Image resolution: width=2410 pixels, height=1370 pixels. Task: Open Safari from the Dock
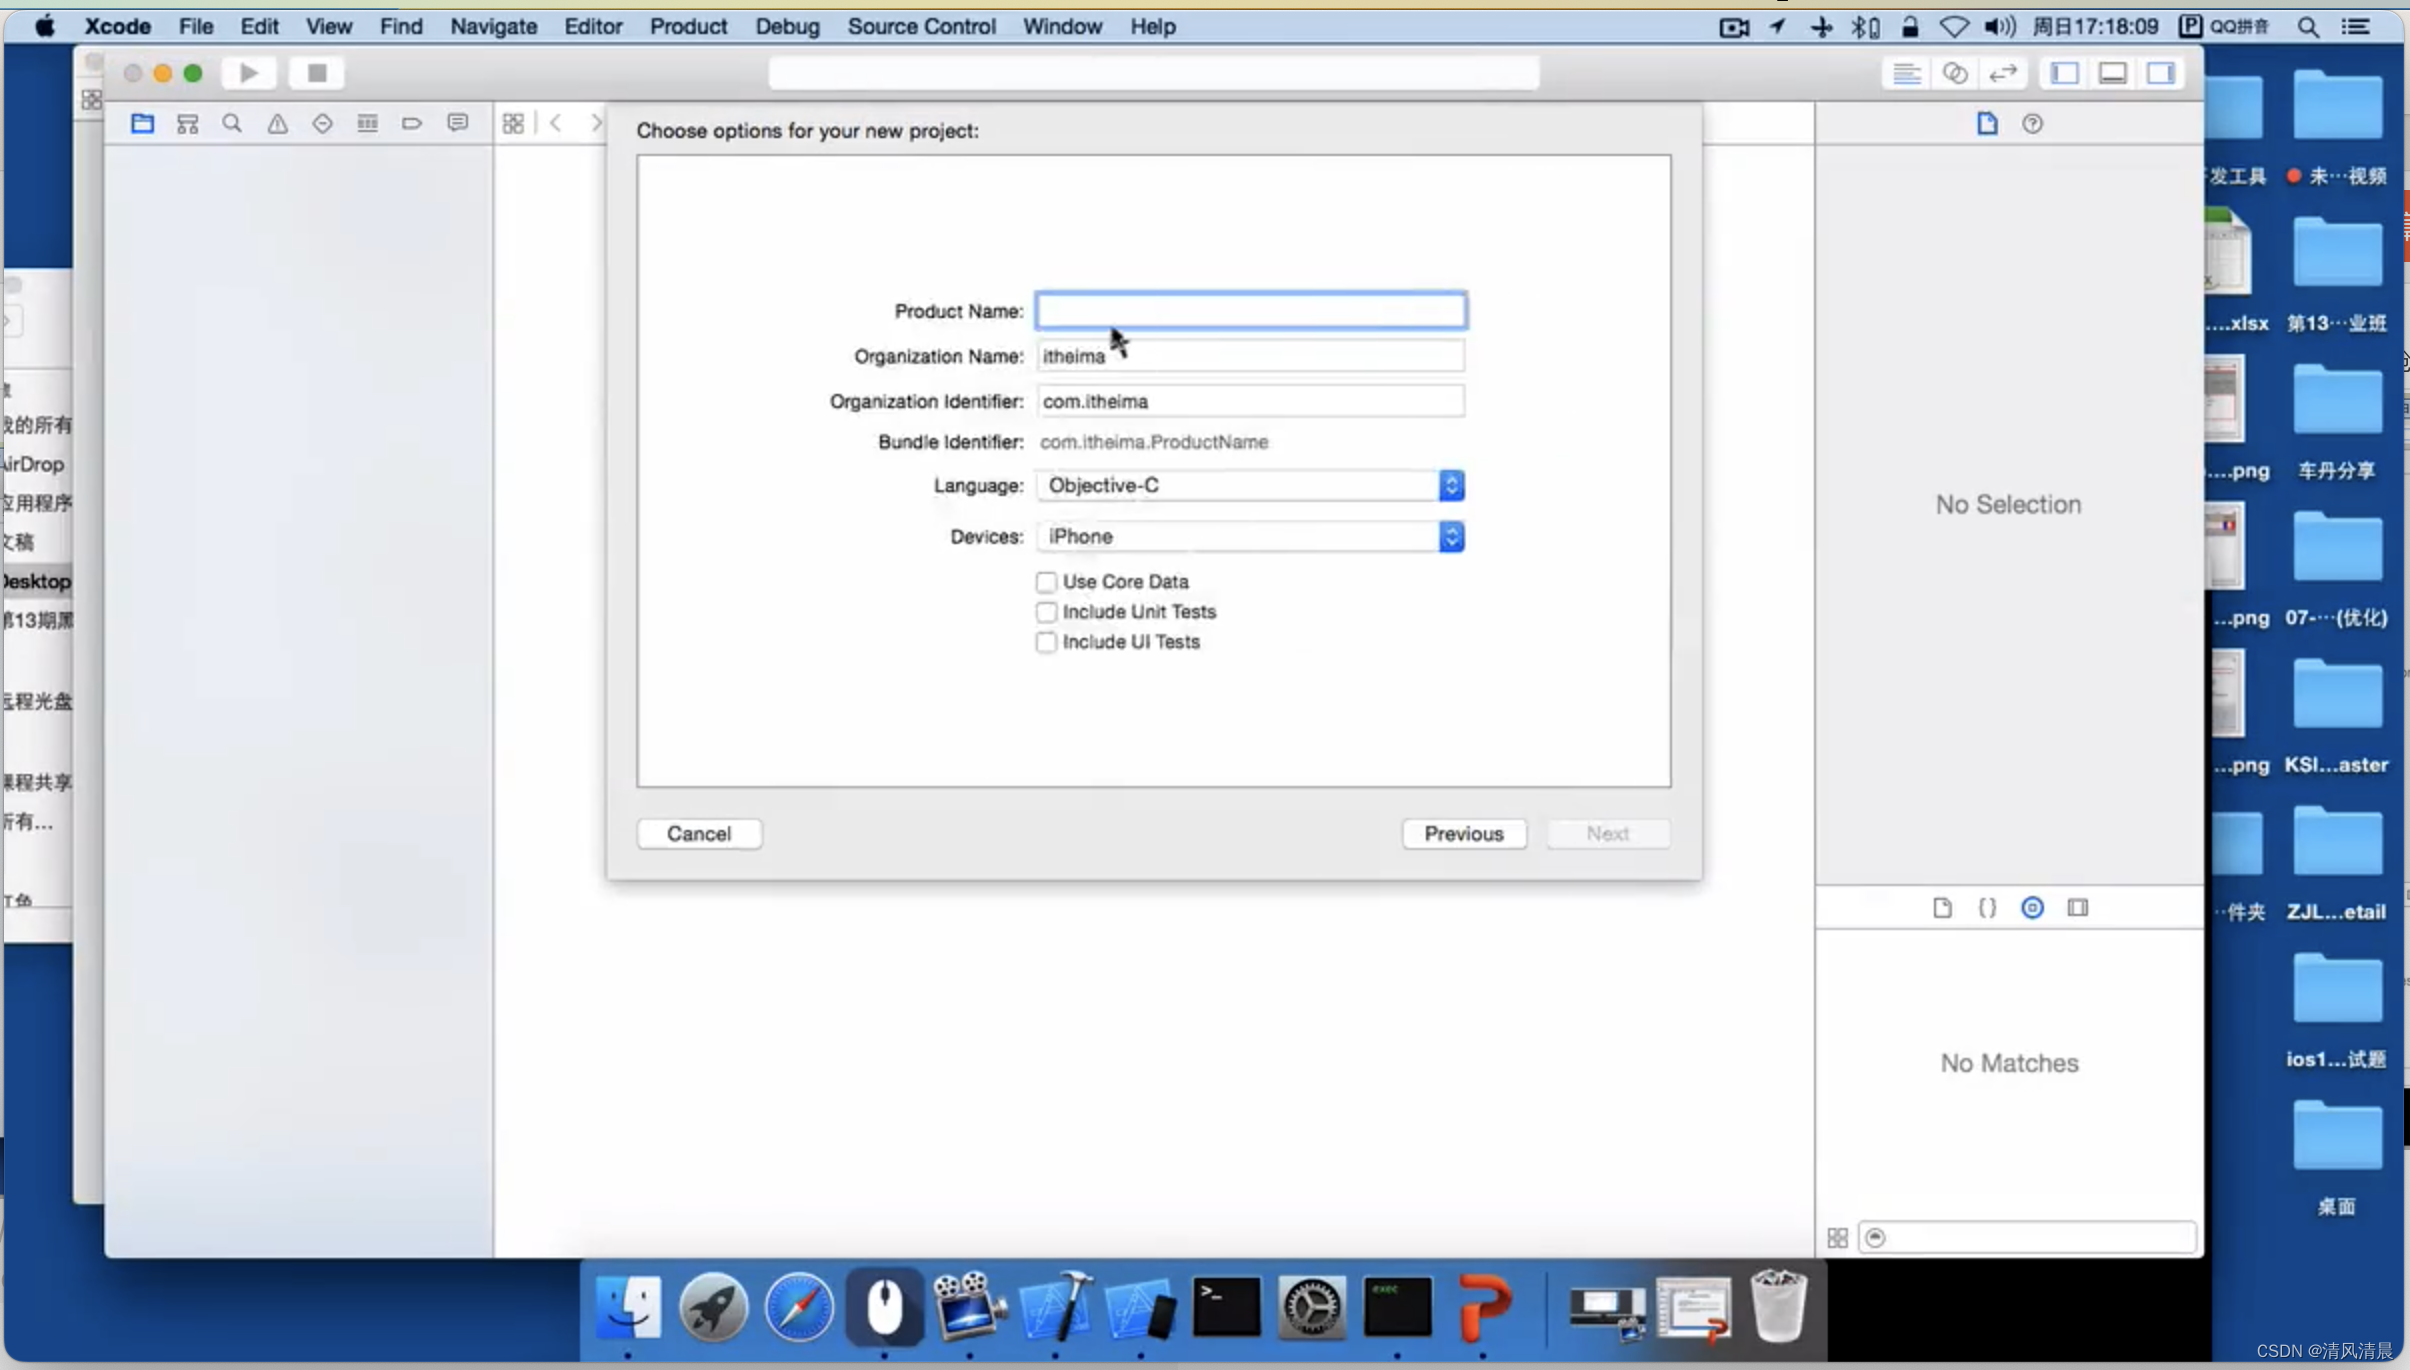pyautogui.click(x=799, y=1306)
